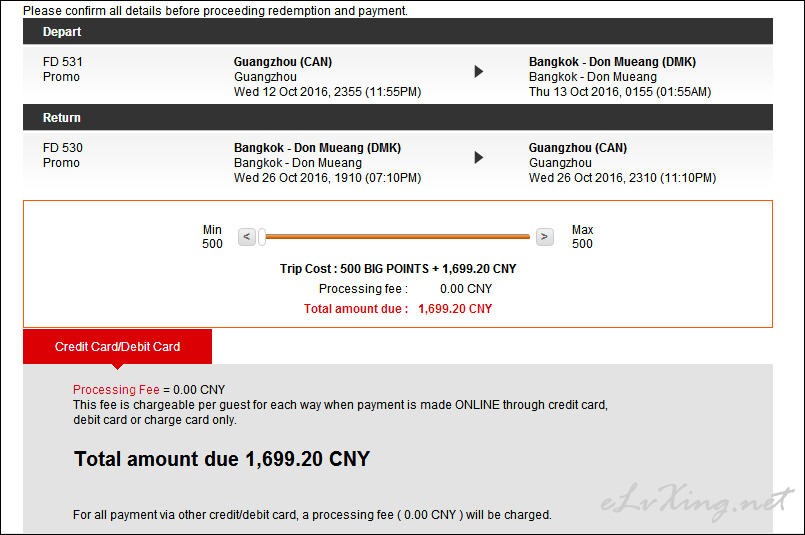805x535 pixels.
Task: Click the Return section header
Action: pos(398,118)
